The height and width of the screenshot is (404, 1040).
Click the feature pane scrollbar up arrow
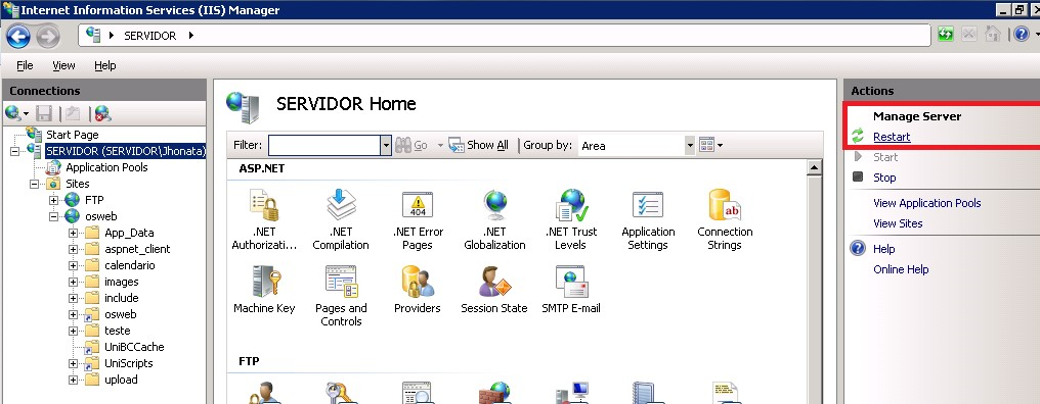(x=814, y=168)
